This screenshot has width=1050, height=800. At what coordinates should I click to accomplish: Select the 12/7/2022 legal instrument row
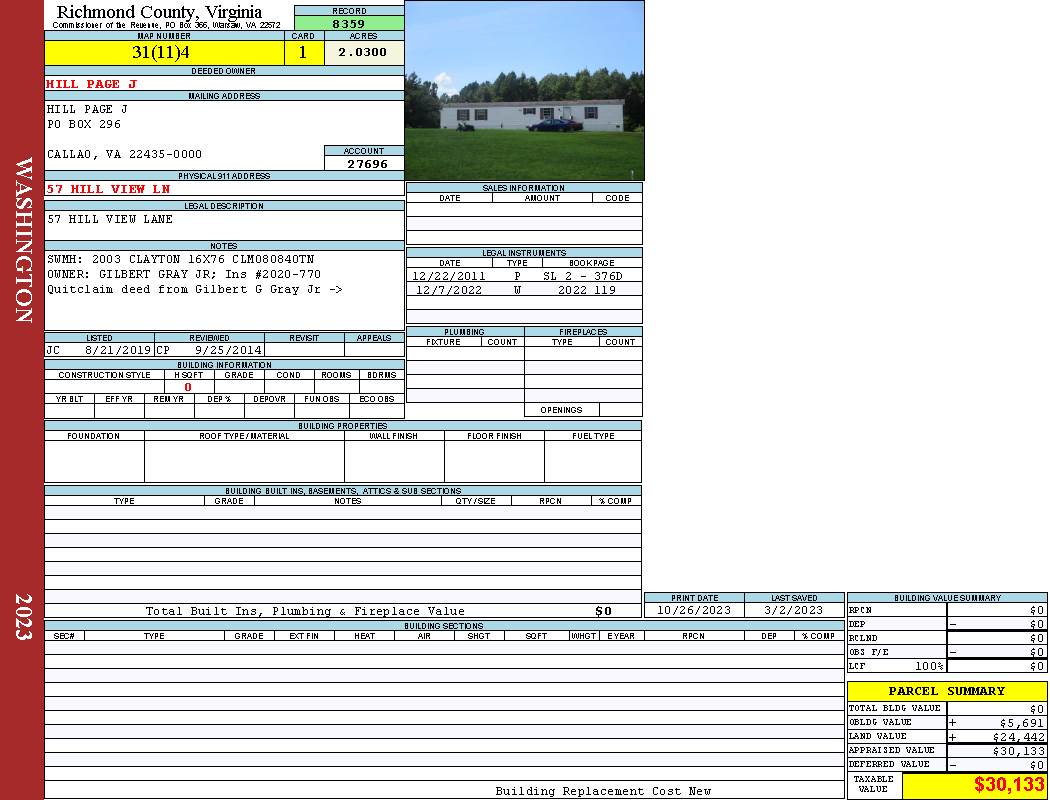pos(524,290)
